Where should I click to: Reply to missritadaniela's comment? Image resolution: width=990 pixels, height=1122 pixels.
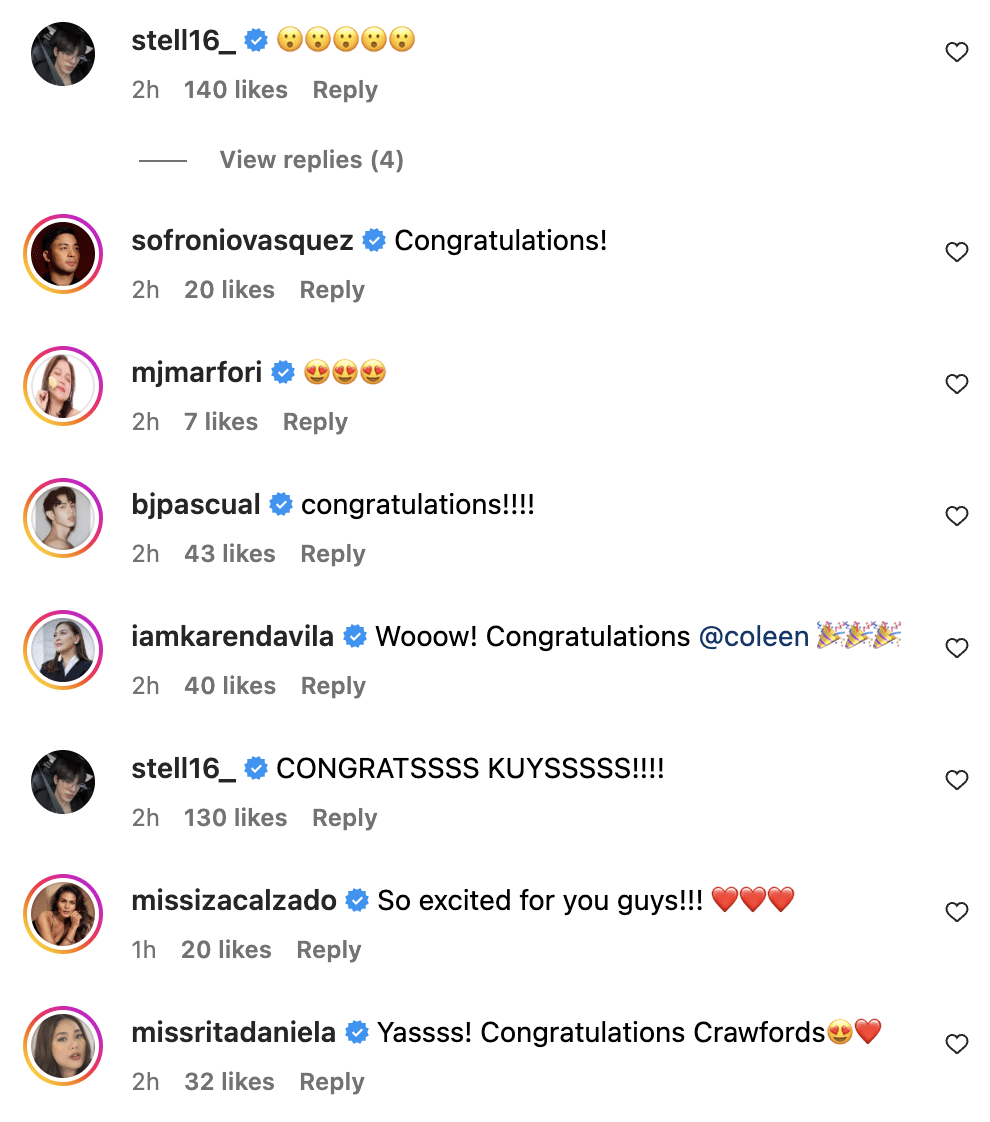tap(332, 1082)
